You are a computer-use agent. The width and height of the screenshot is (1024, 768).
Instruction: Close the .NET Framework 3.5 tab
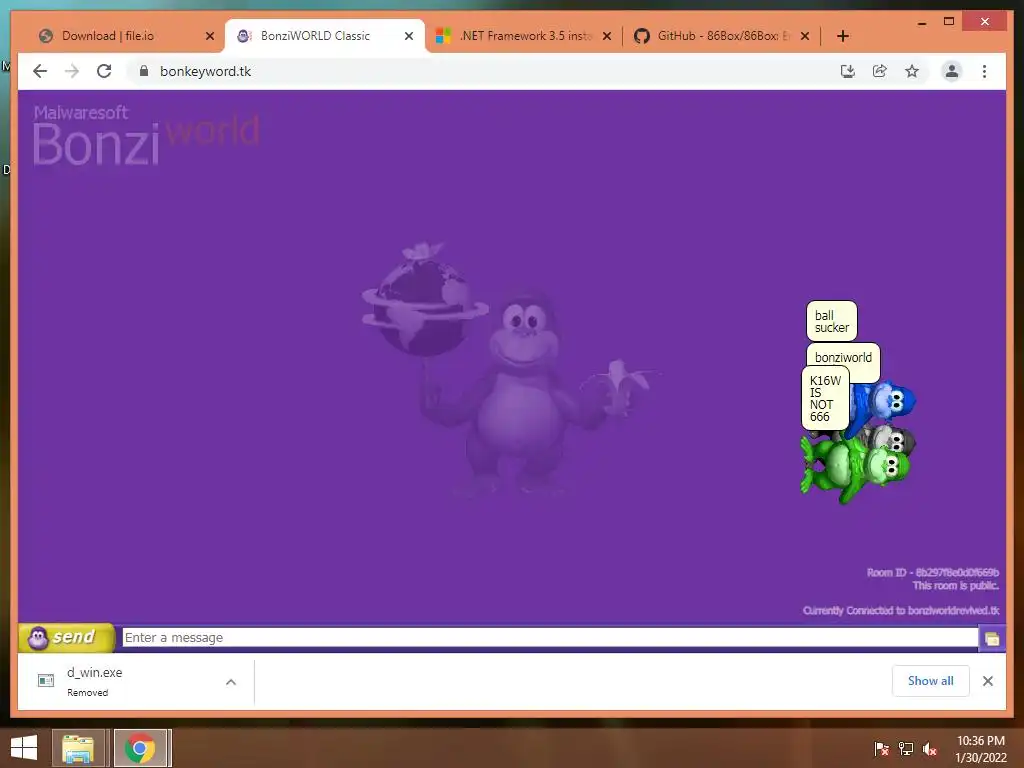pos(607,36)
